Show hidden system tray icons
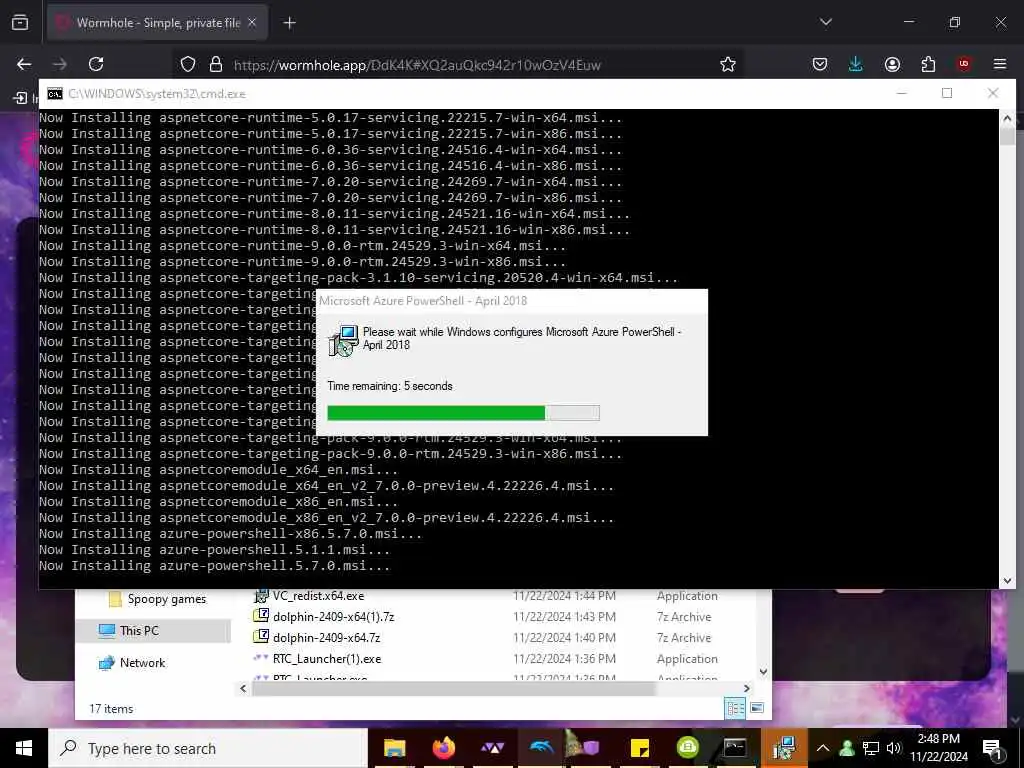 pyautogui.click(x=823, y=748)
